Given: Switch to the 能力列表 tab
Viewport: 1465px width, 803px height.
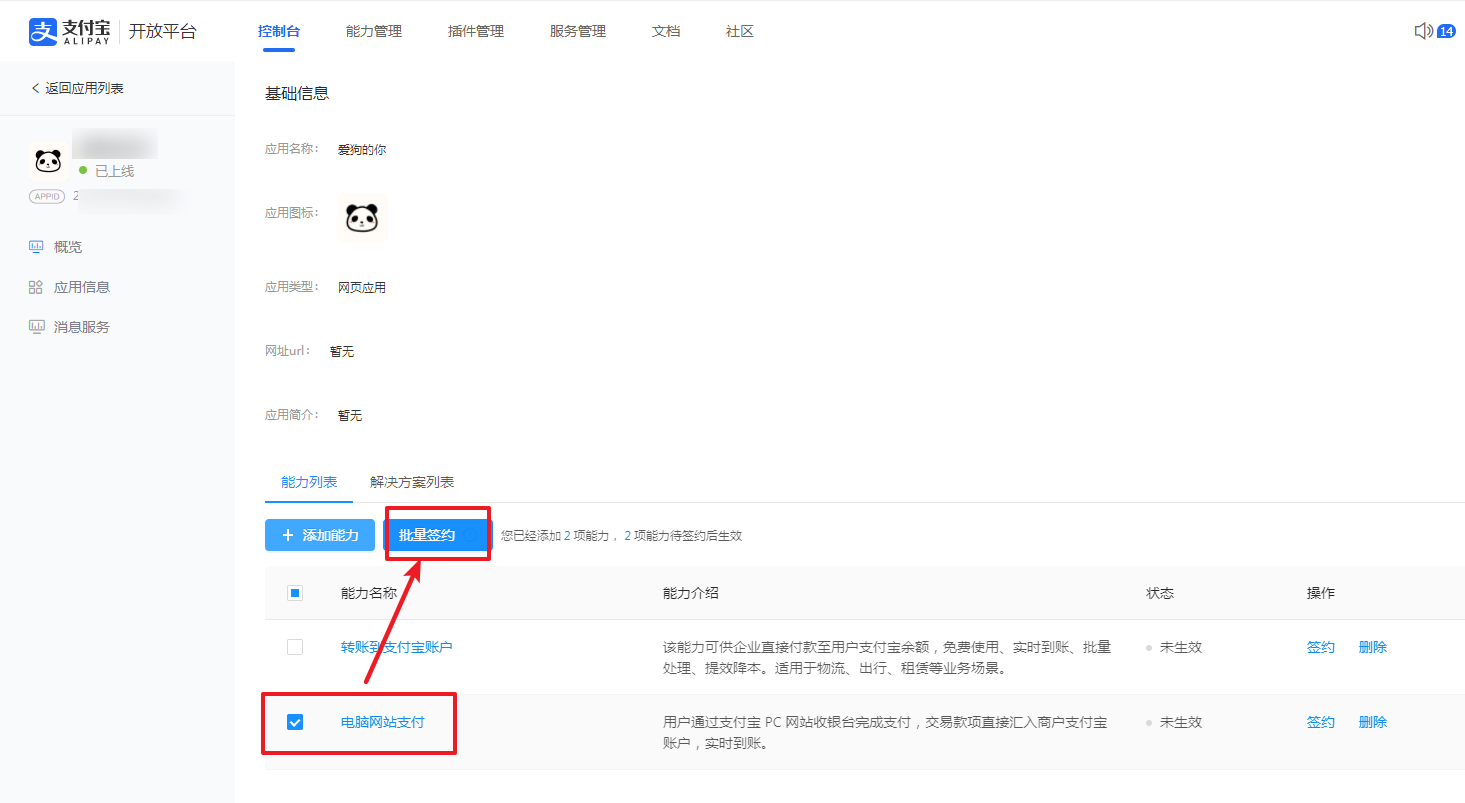Looking at the screenshot, I should (x=309, y=482).
